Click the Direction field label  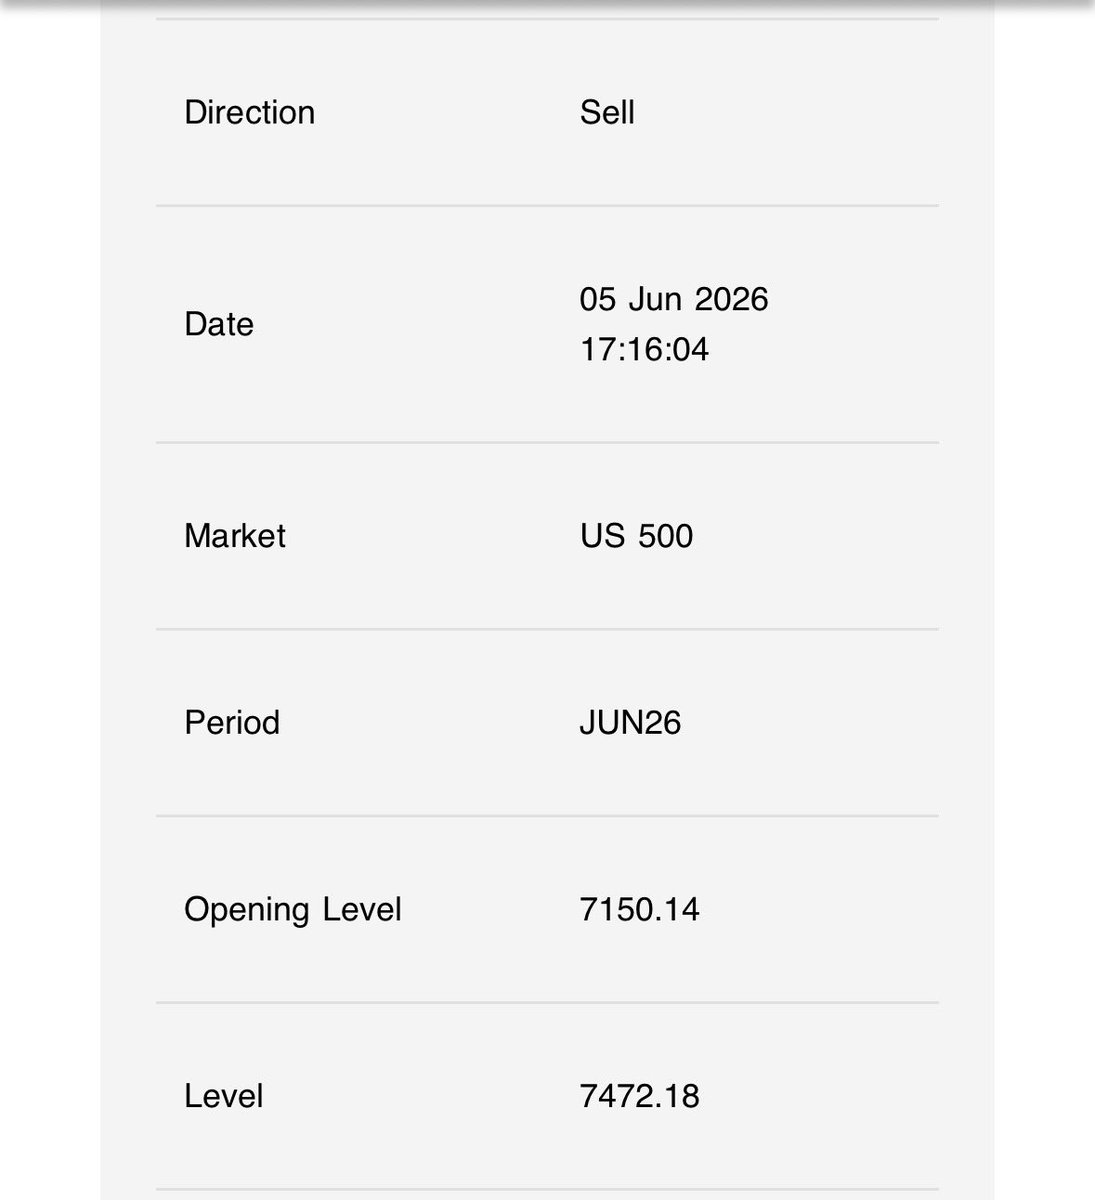pos(249,112)
